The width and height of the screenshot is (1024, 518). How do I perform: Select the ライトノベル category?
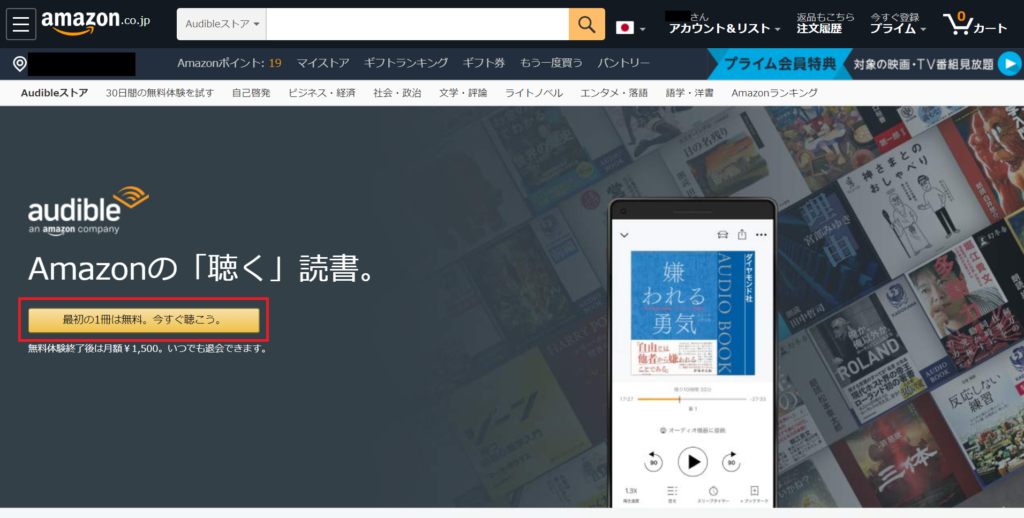534,93
